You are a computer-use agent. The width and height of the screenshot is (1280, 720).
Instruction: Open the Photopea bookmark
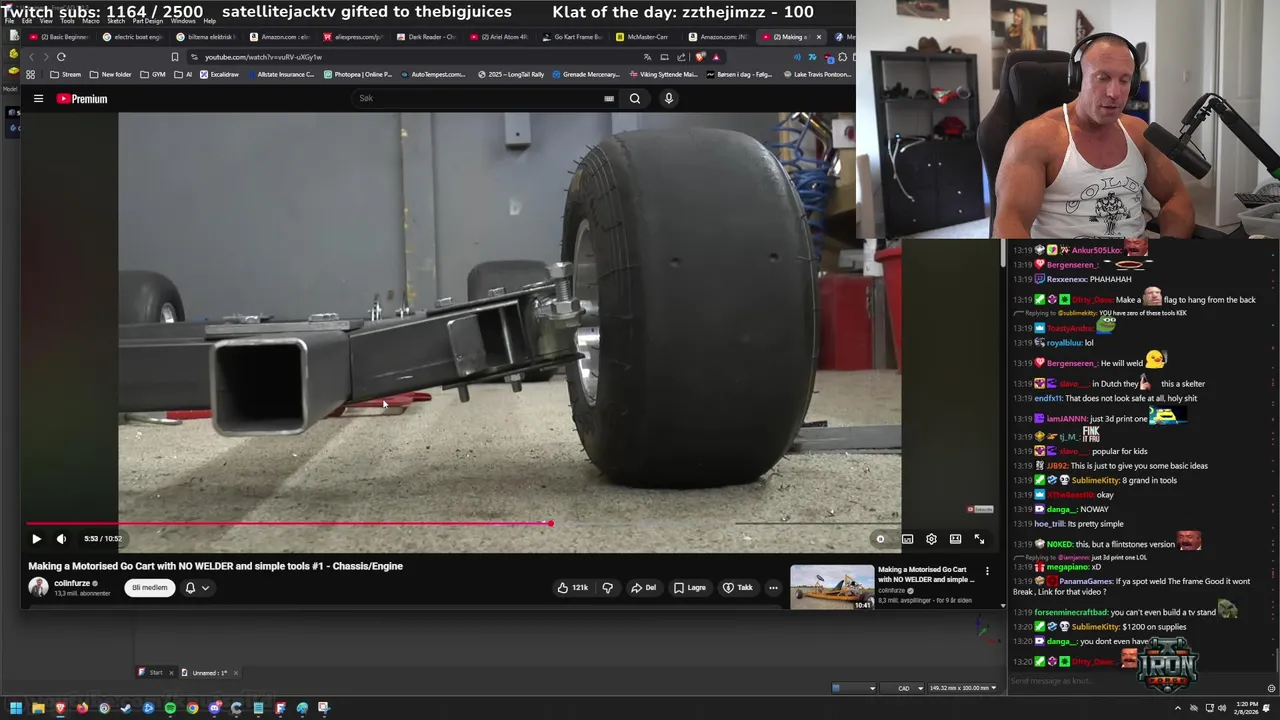(x=357, y=74)
